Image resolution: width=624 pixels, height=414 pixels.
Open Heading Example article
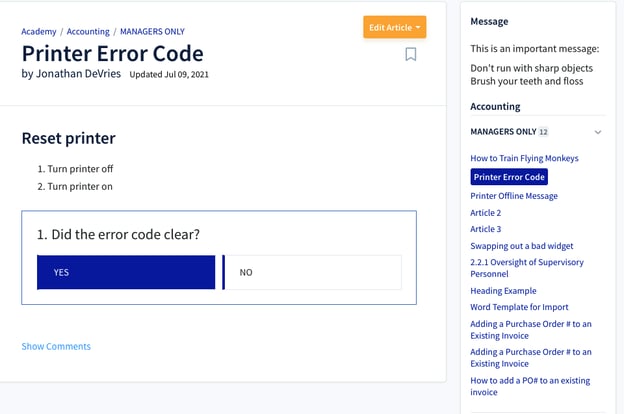point(503,291)
